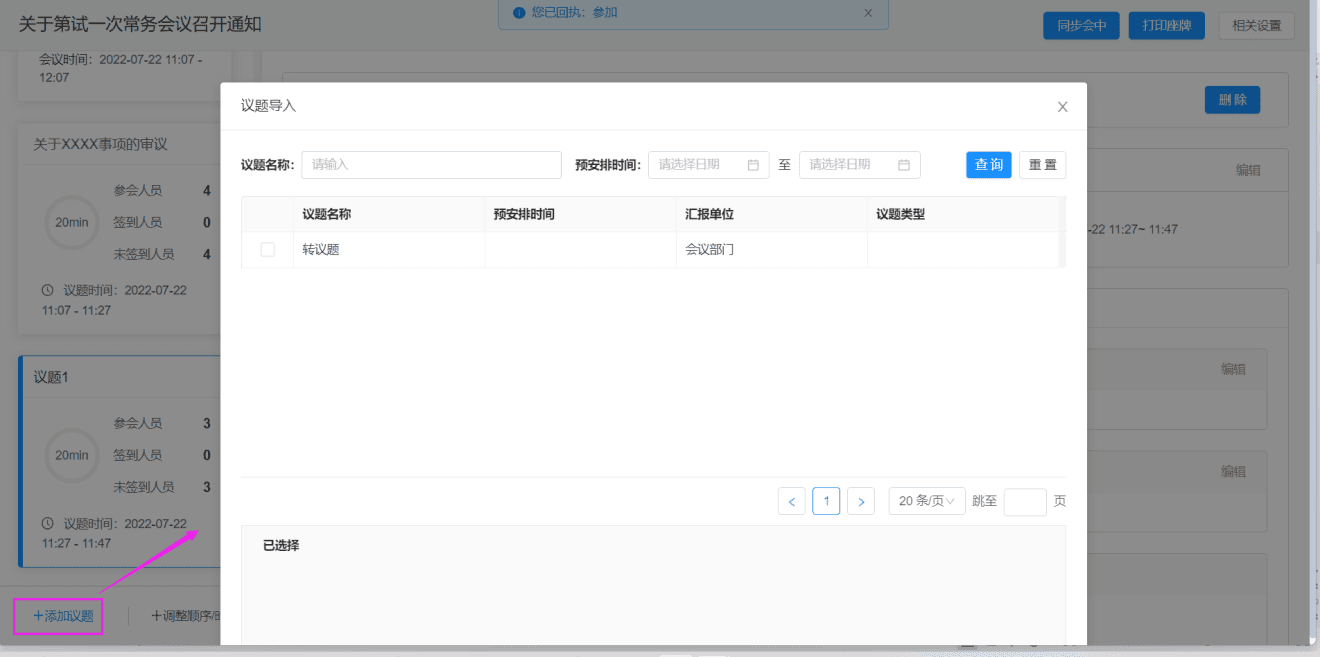Go to next page arrow

pos(861,501)
